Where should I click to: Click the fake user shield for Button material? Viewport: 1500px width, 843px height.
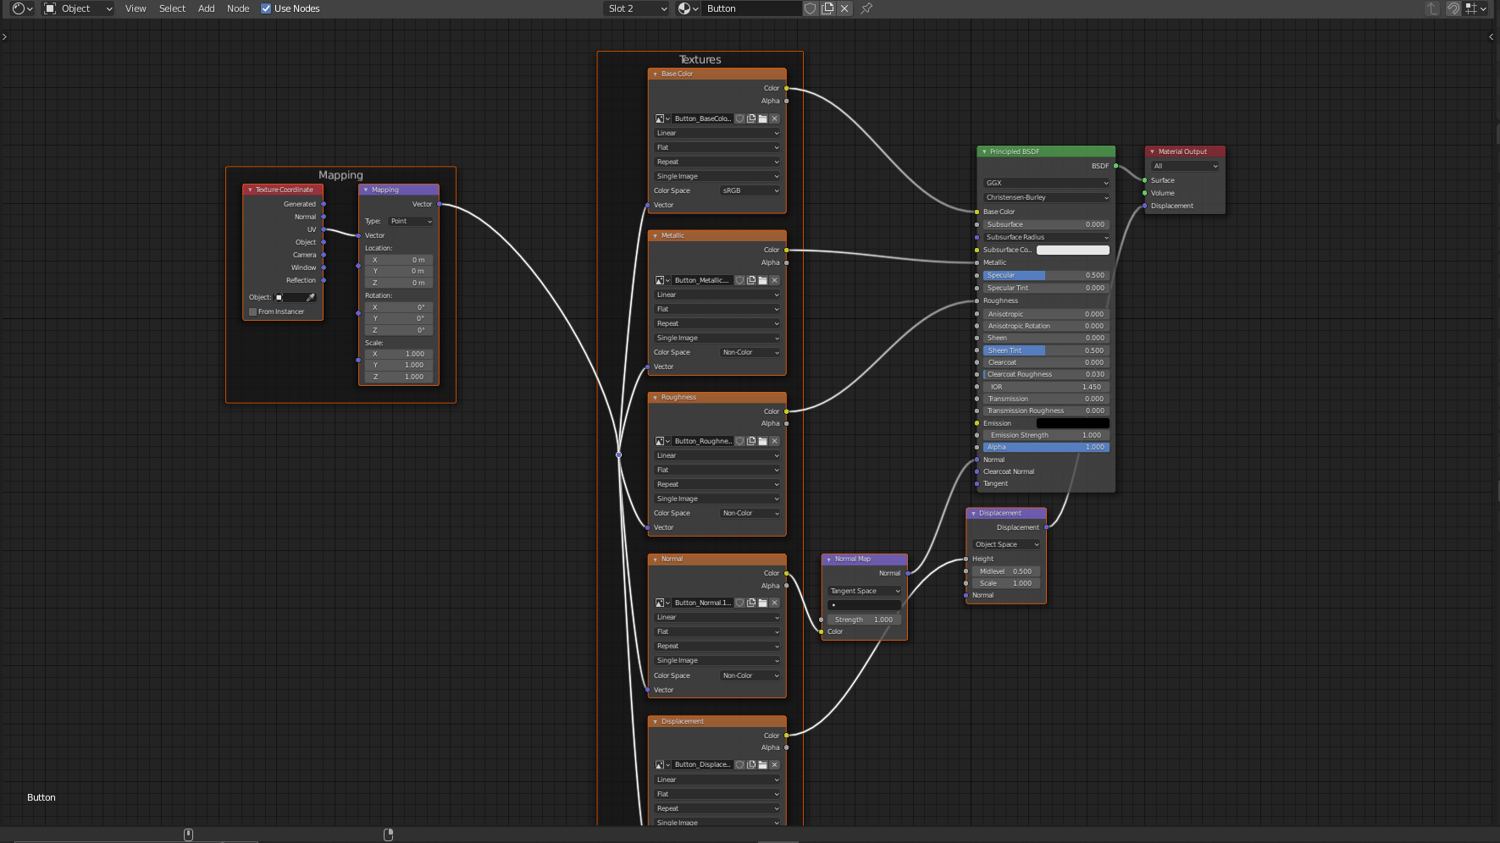(x=810, y=9)
